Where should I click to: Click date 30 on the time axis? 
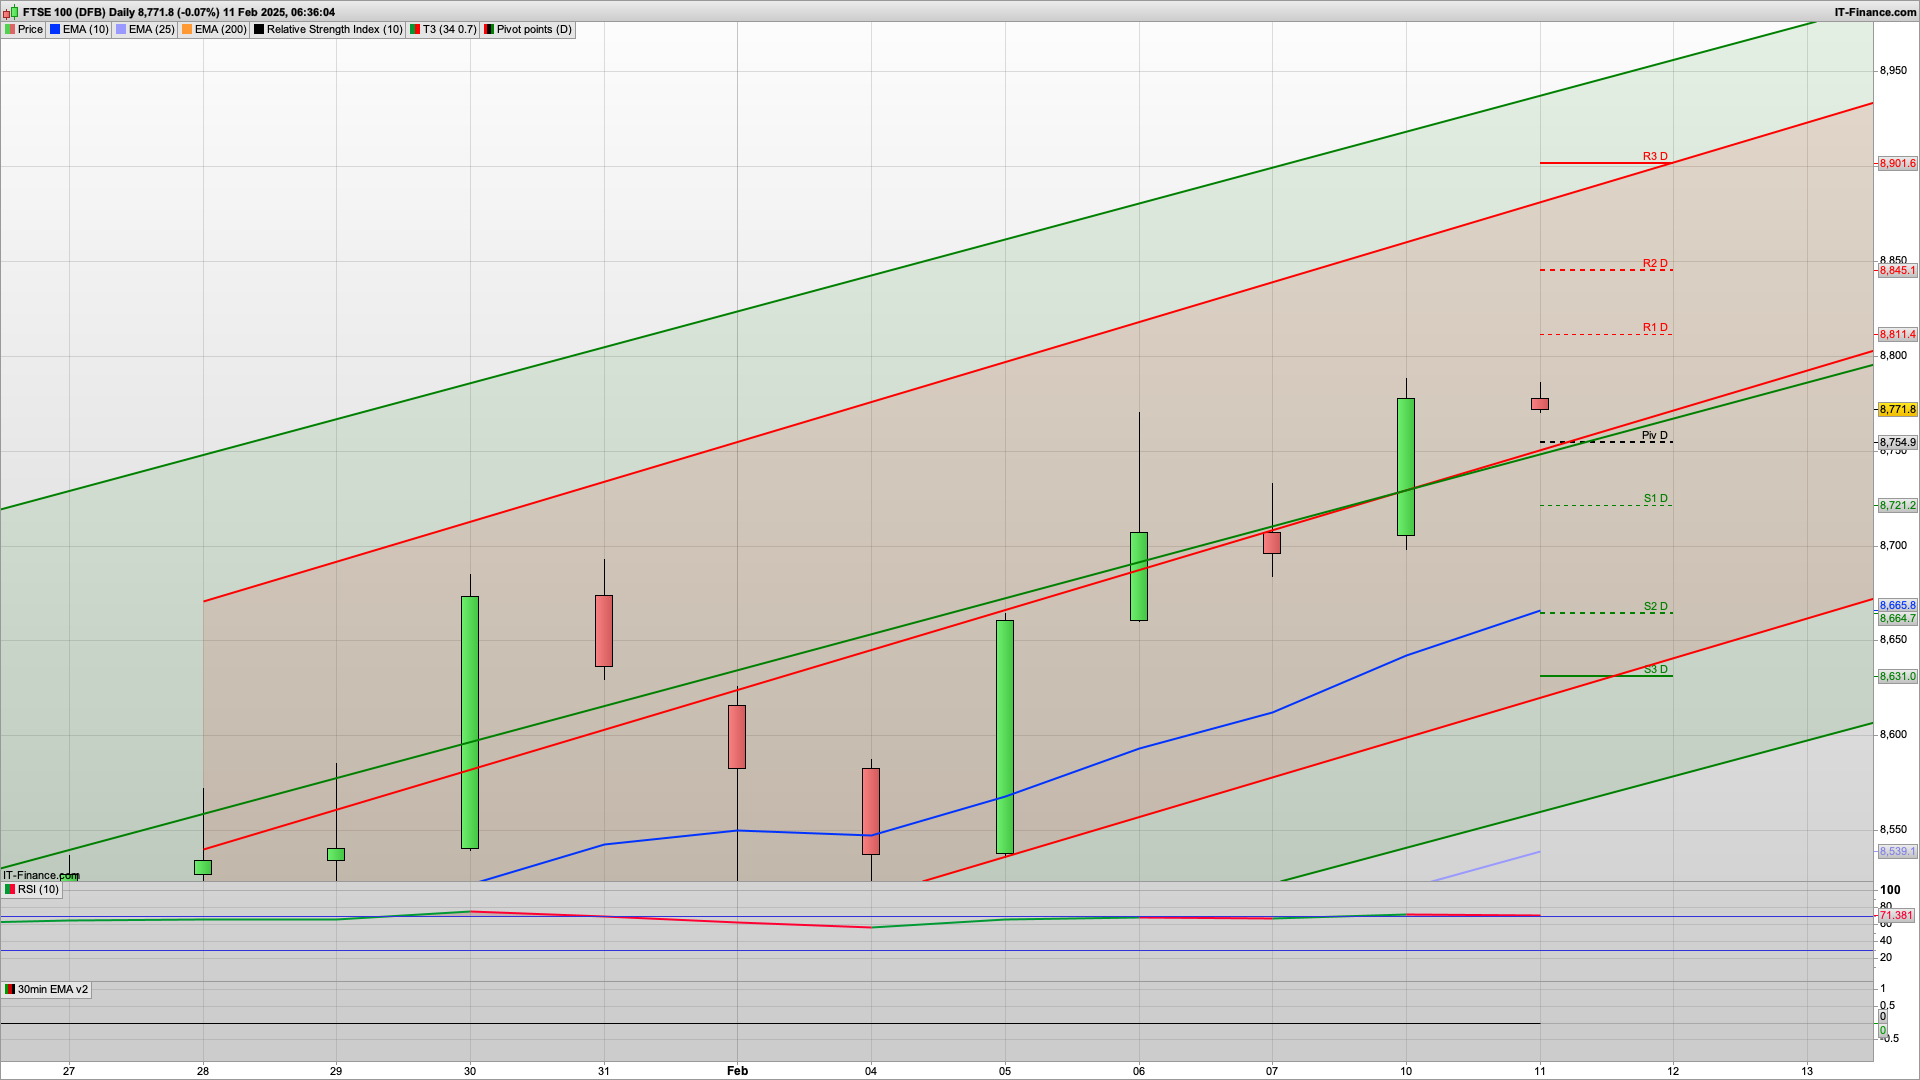pos(470,1070)
